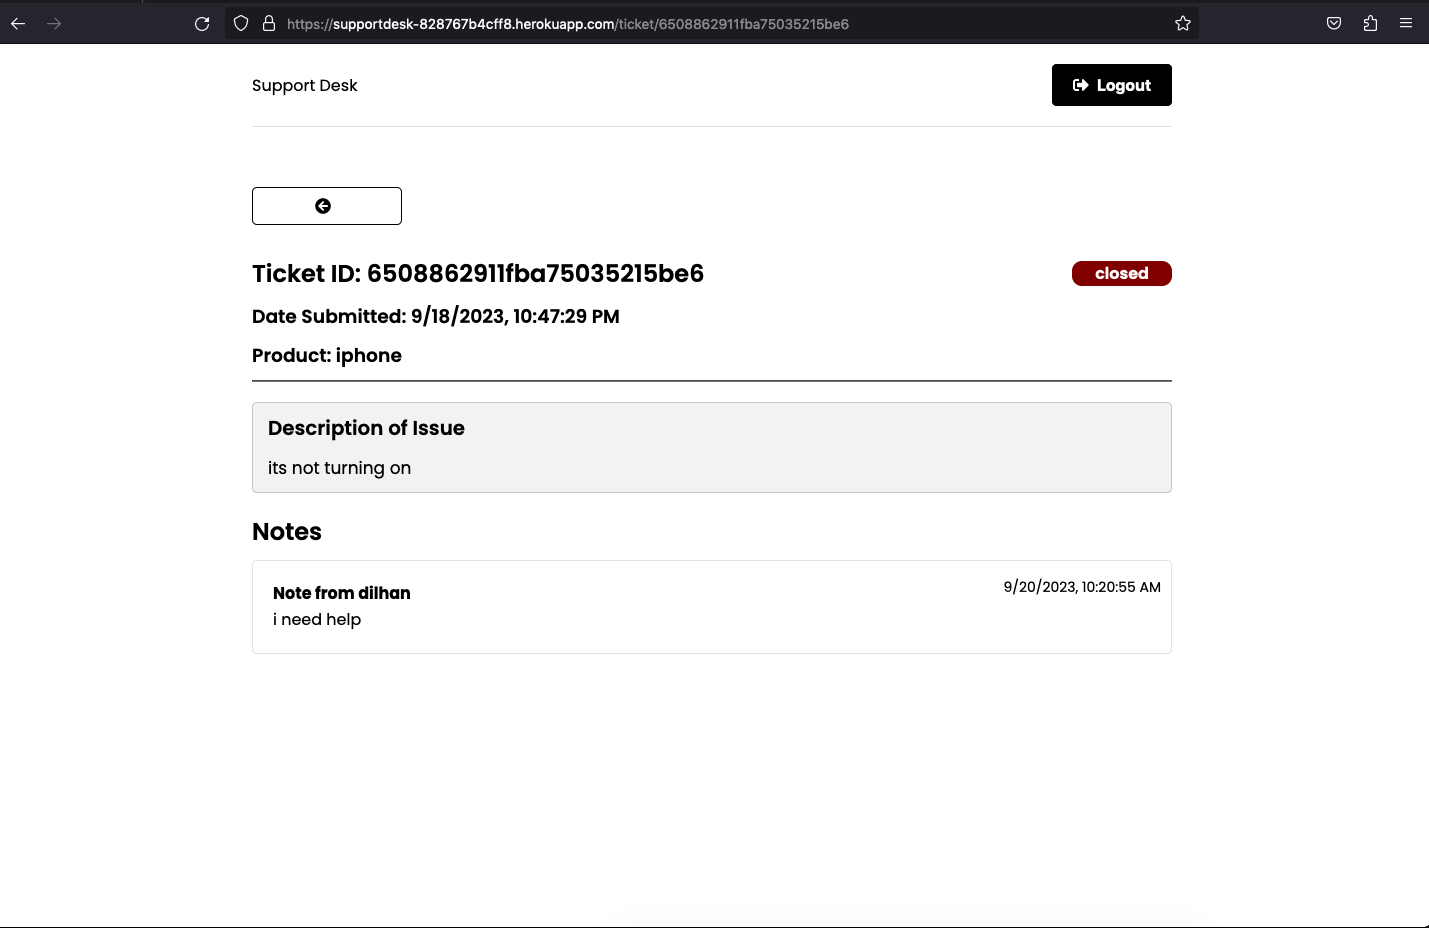The width and height of the screenshot is (1429, 928).
Task: Open the Save to Pocket icon
Action: coord(1333,23)
